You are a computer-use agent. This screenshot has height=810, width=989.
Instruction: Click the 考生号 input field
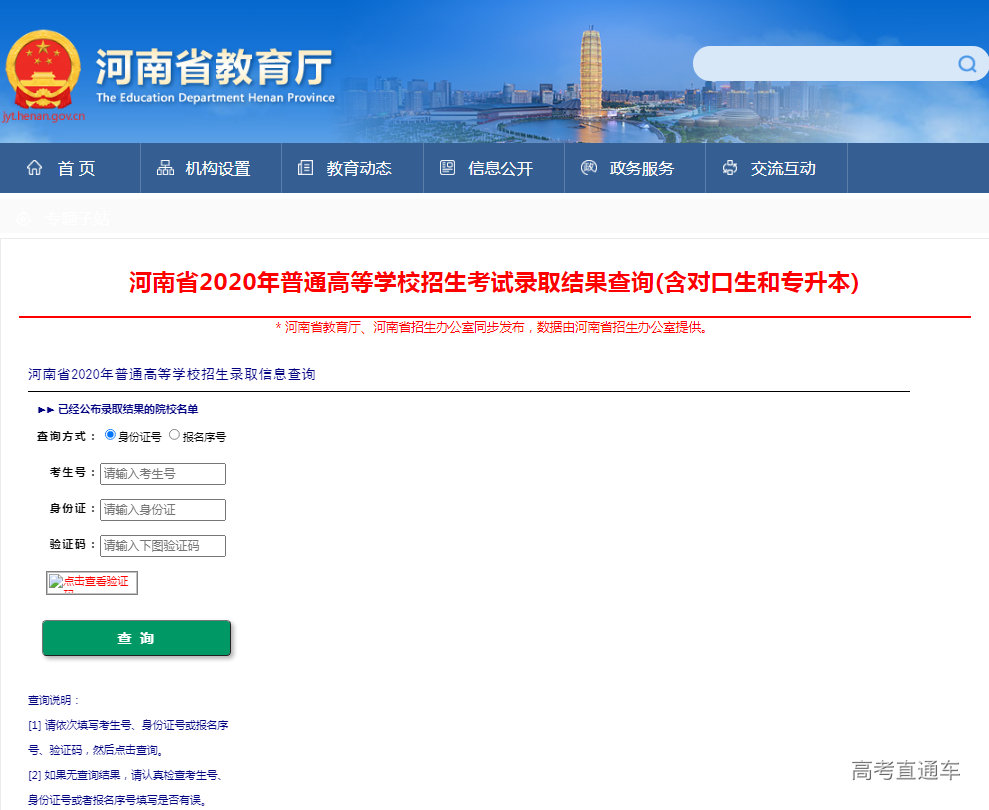(162, 473)
